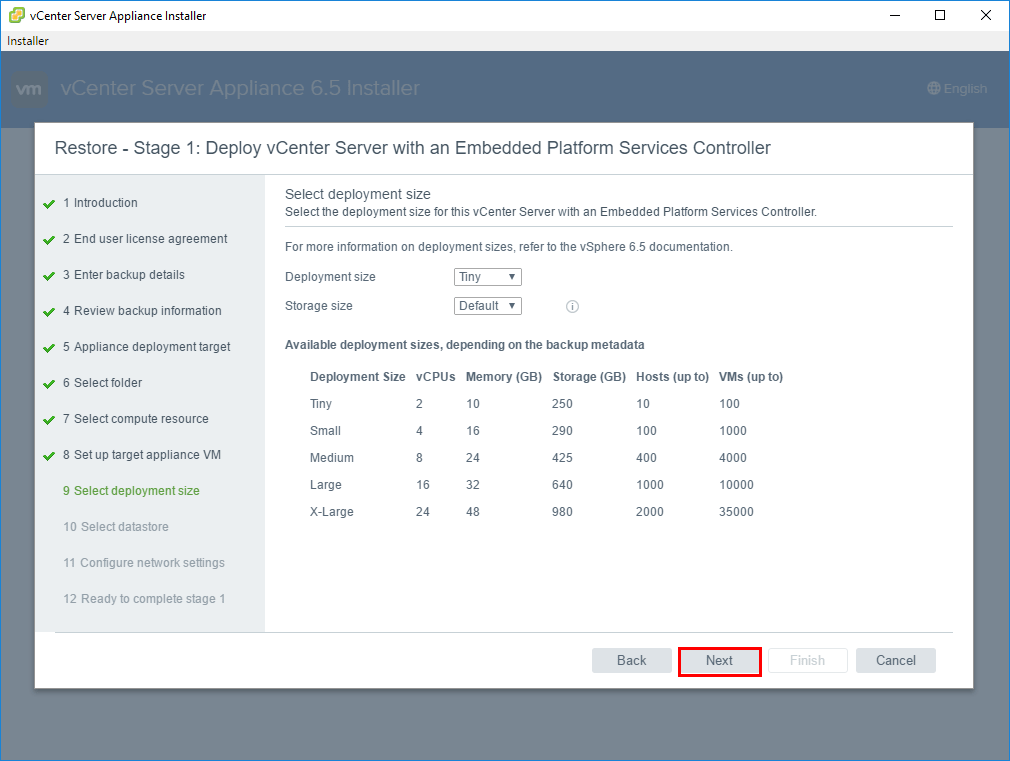Select step 12 Ready to complete stage 1
Viewport: 1010px width, 761px height.
[144, 599]
